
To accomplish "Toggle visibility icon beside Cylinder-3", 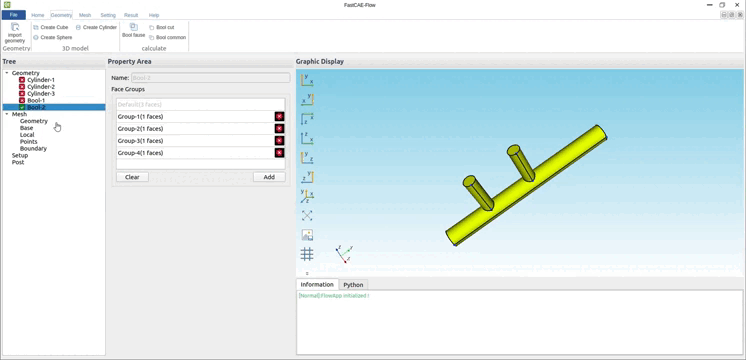I will [x=22, y=94].
